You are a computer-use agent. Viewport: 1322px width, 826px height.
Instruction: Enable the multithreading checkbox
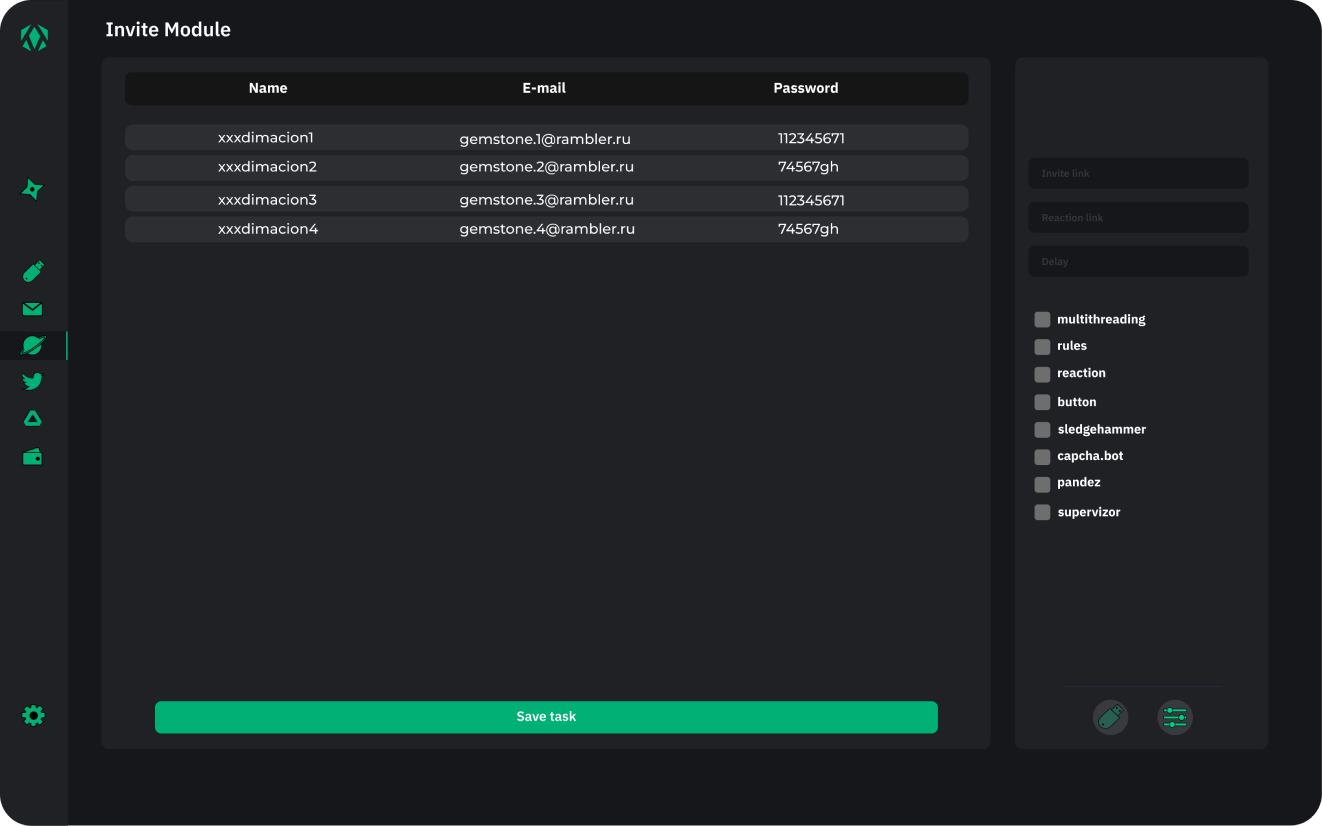tap(1042, 320)
